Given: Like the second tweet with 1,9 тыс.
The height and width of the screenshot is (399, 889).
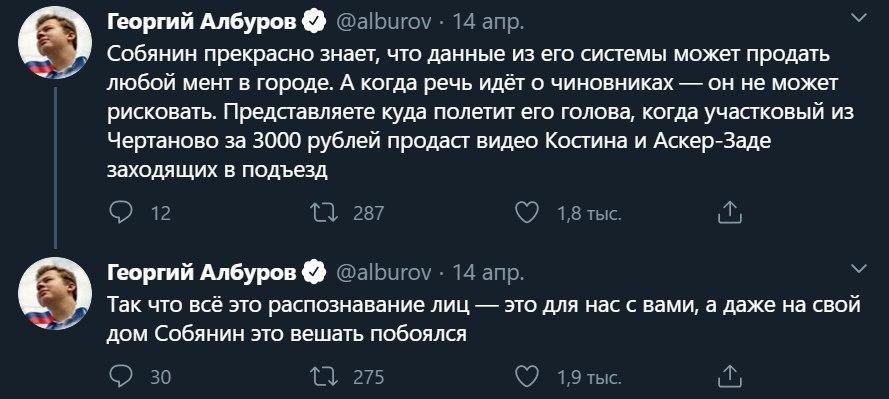Looking at the screenshot, I should point(527,376).
